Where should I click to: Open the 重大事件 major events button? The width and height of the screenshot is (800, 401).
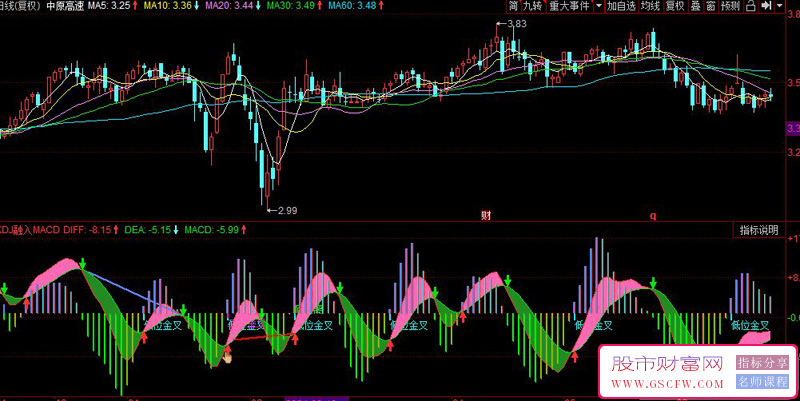click(569, 6)
